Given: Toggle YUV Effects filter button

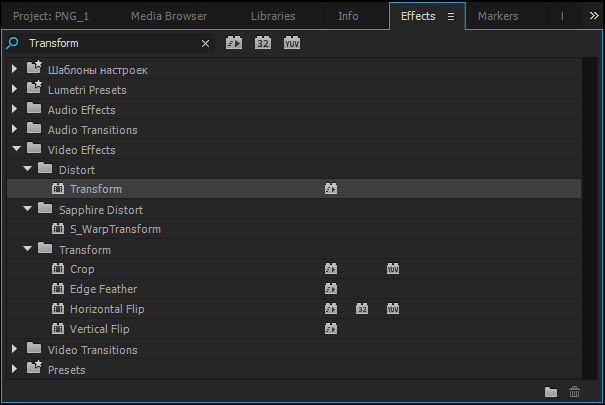Looking at the screenshot, I should (292, 43).
